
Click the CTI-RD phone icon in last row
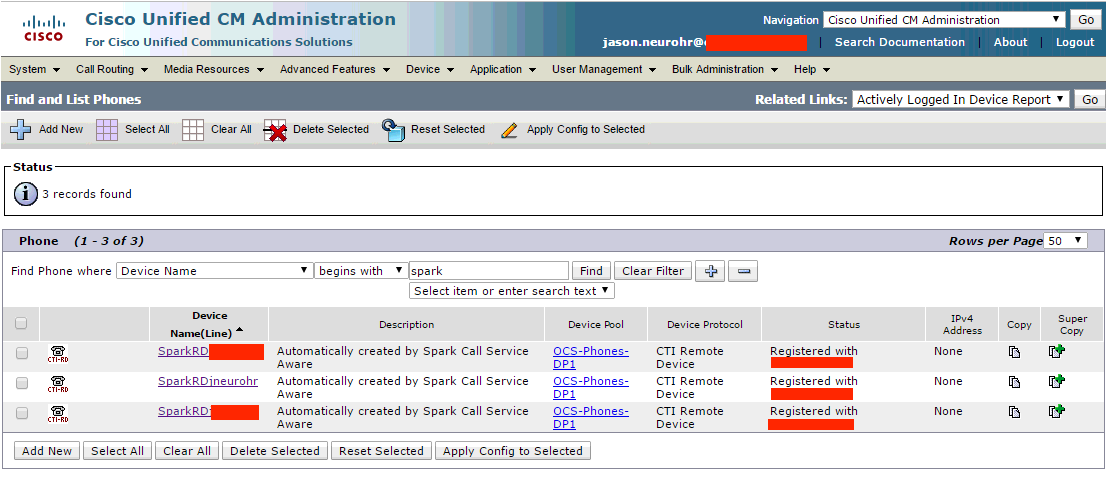pyautogui.click(x=58, y=414)
